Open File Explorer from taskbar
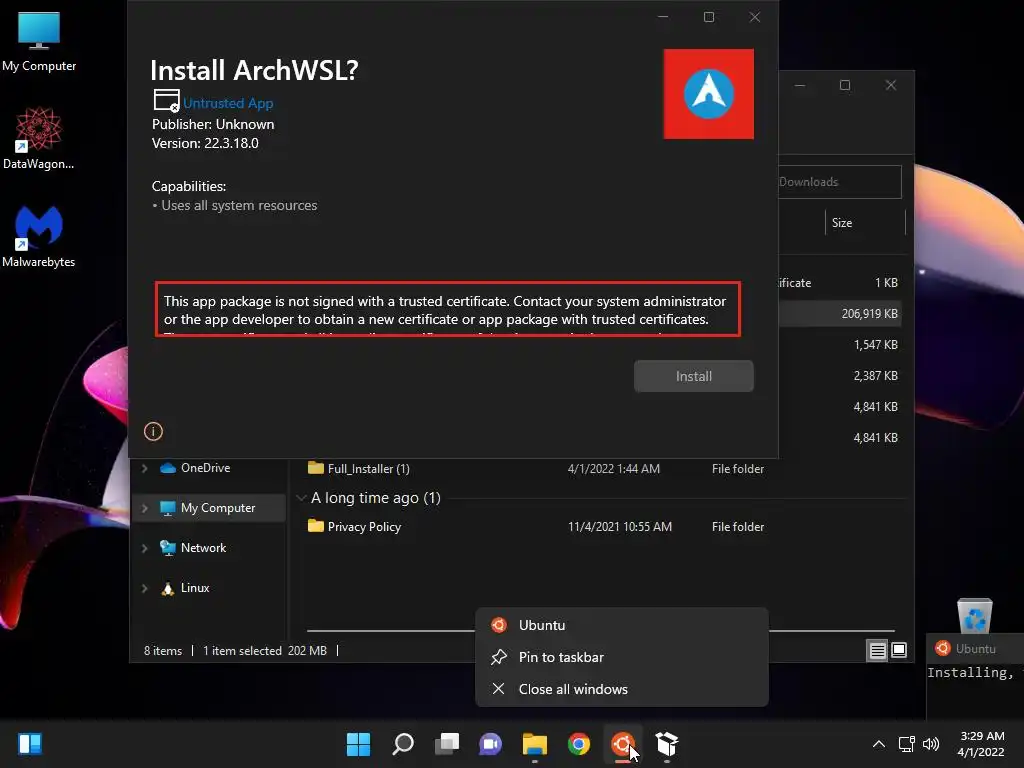The width and height of the screenshot is (1024, 768). click(x=535, y=744)
